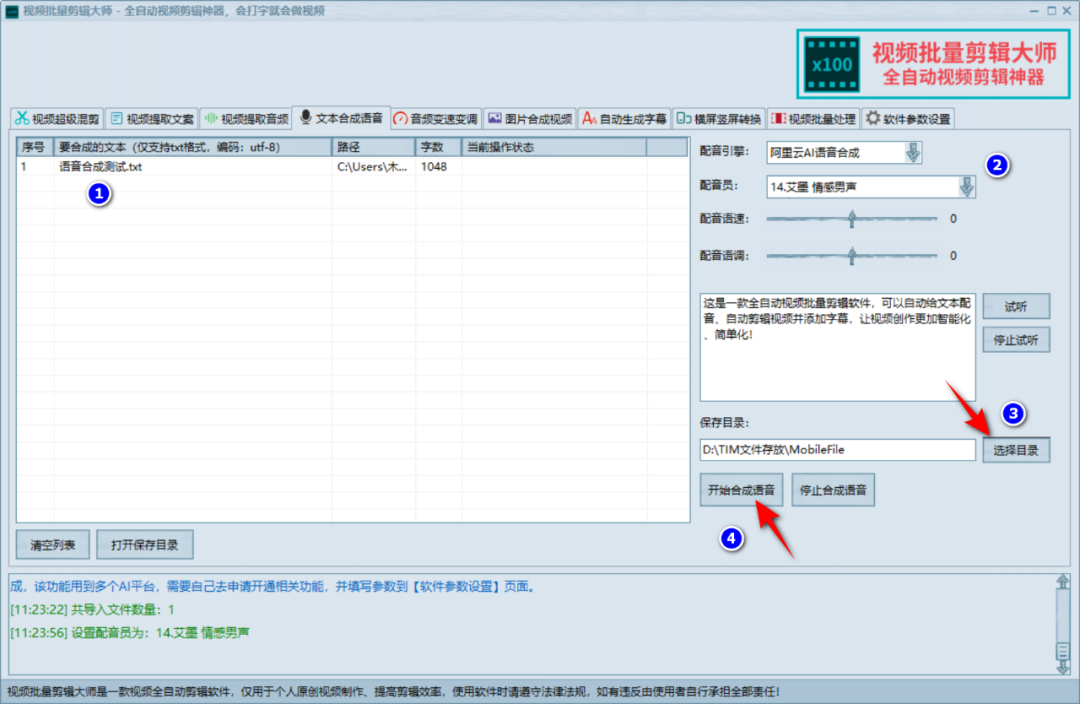Click the log line 共导入文件数量：1

tap(92, 610)
